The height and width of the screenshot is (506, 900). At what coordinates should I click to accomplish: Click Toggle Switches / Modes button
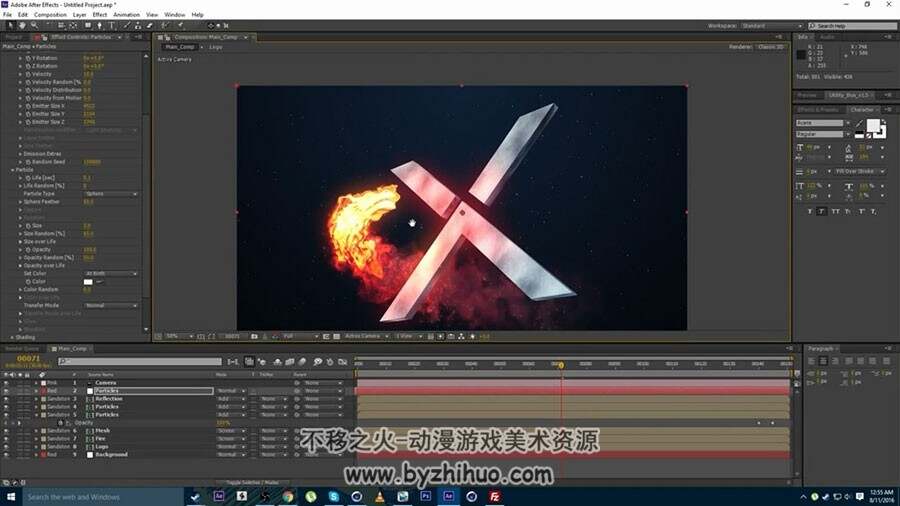(x=253, y=482)
